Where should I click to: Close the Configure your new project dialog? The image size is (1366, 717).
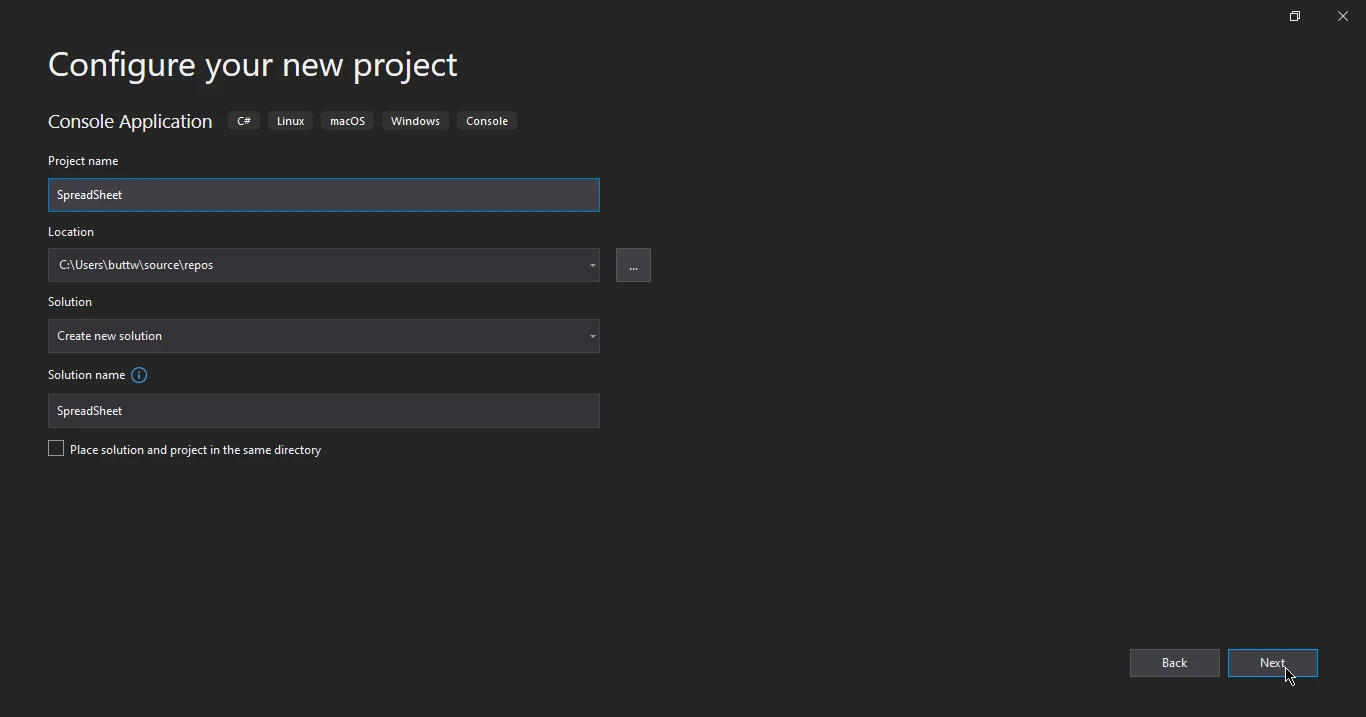click(x=1342, y=16)
